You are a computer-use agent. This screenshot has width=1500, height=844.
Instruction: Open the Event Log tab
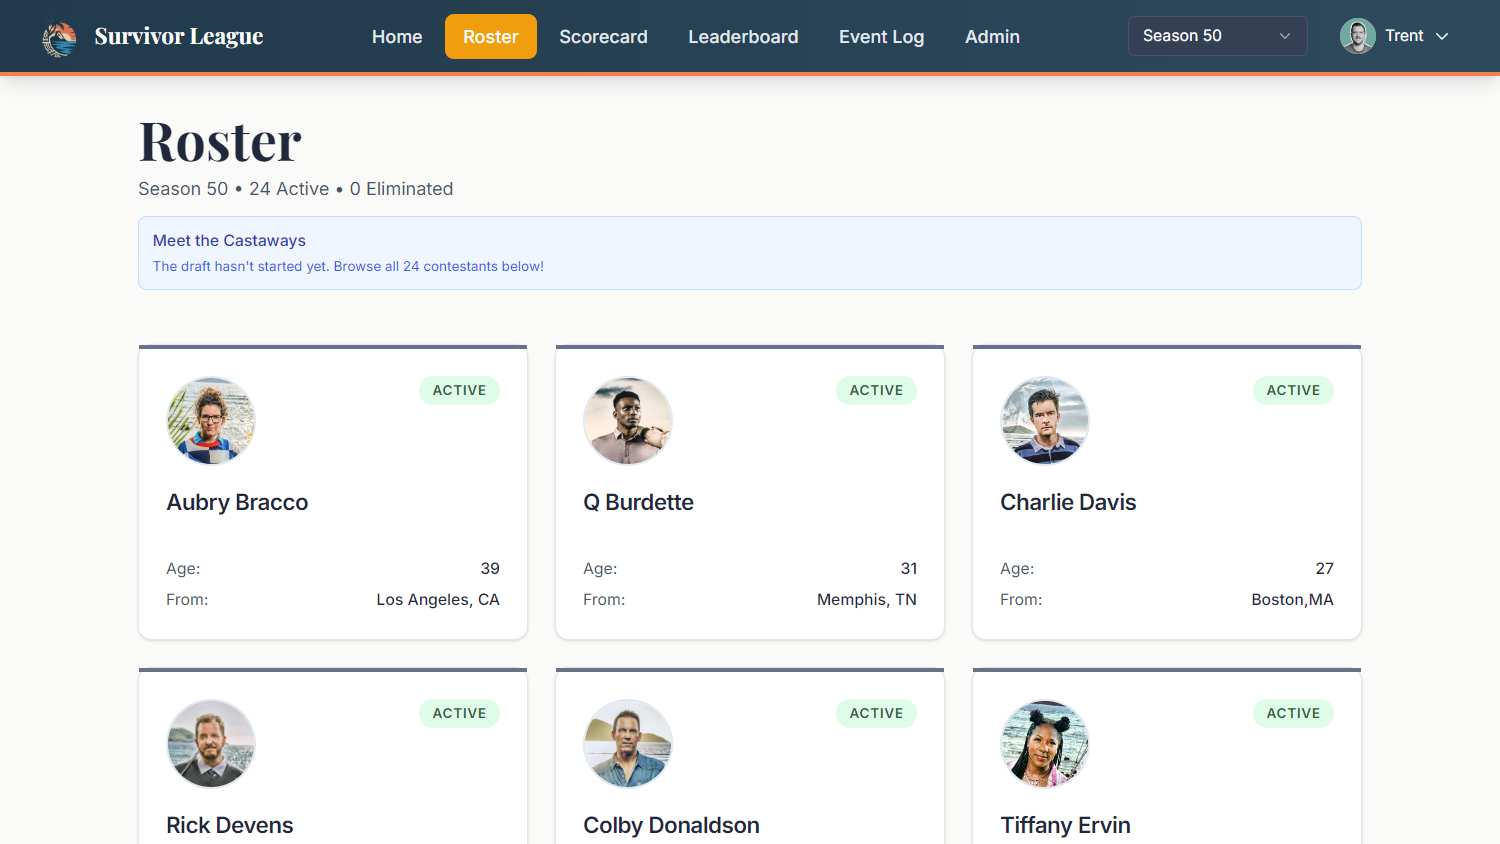881,37
